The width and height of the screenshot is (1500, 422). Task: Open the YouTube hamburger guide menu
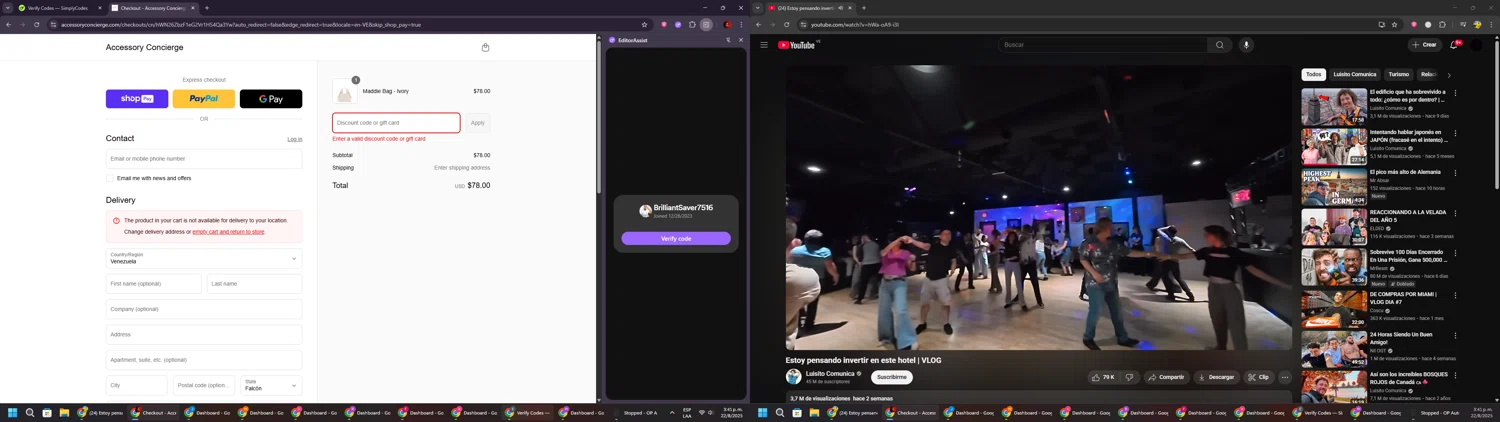(x=764, y=45)
